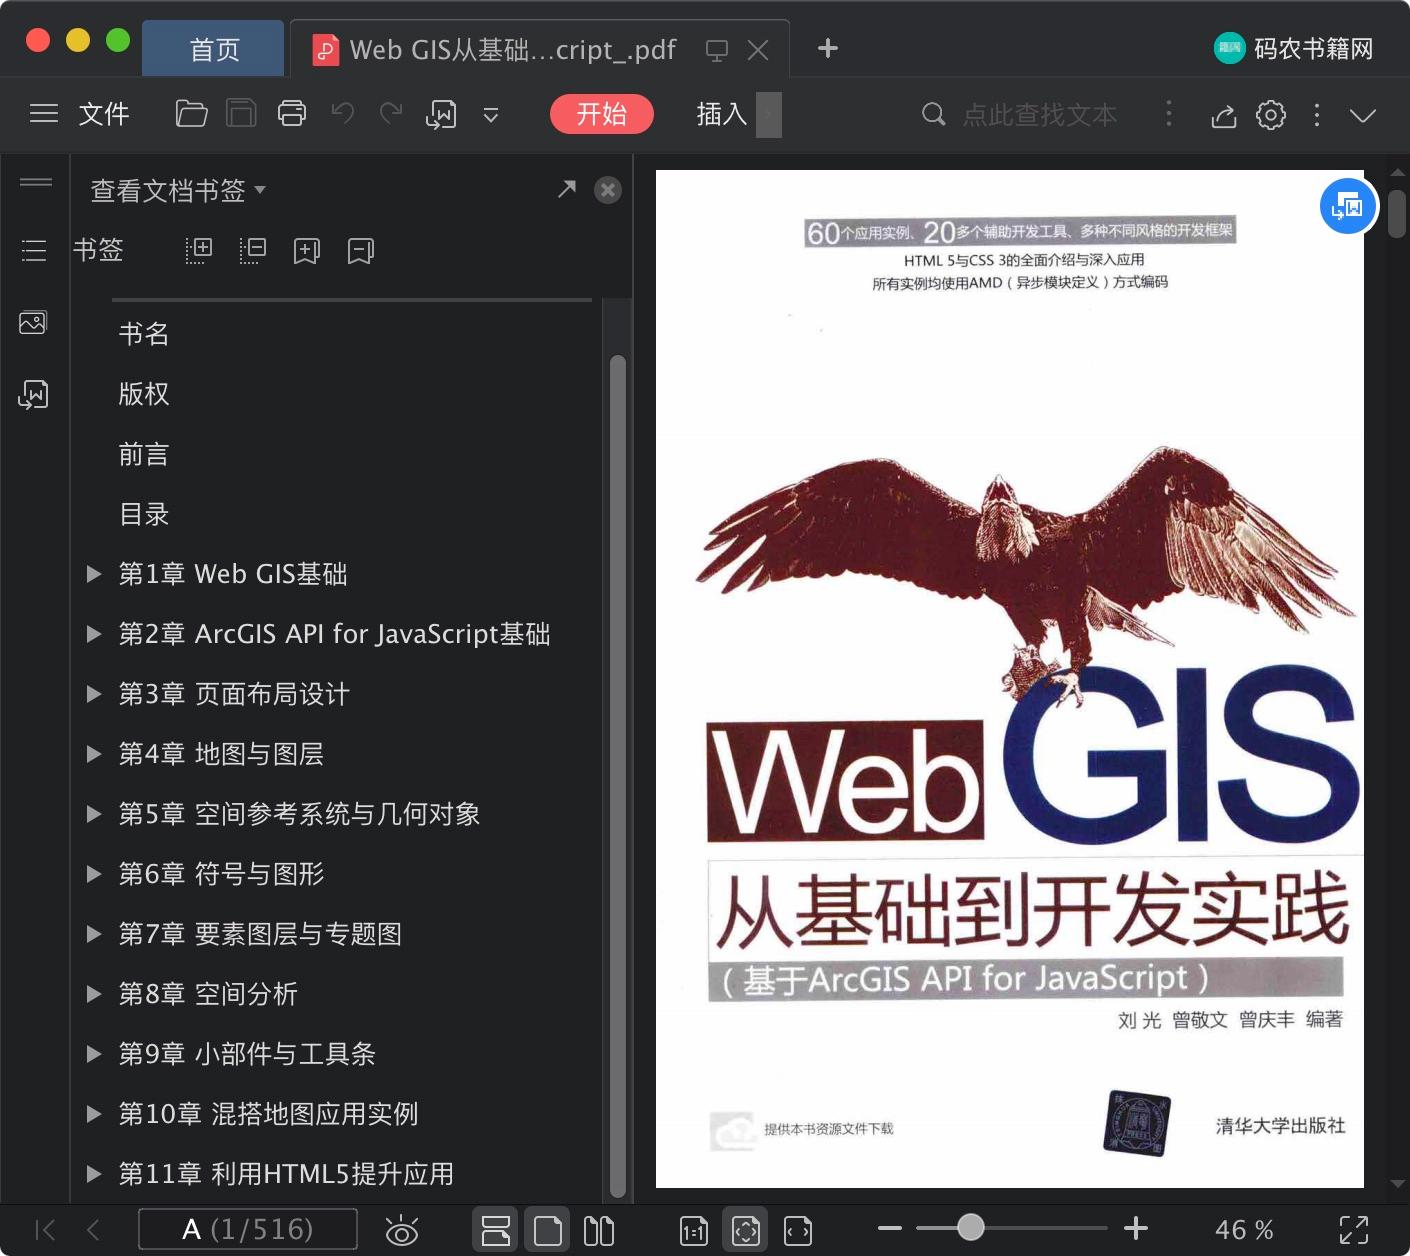Open the 前言 bookmark
Image resolution: width=1410 pixels, height=1256 pixels.
144,454
